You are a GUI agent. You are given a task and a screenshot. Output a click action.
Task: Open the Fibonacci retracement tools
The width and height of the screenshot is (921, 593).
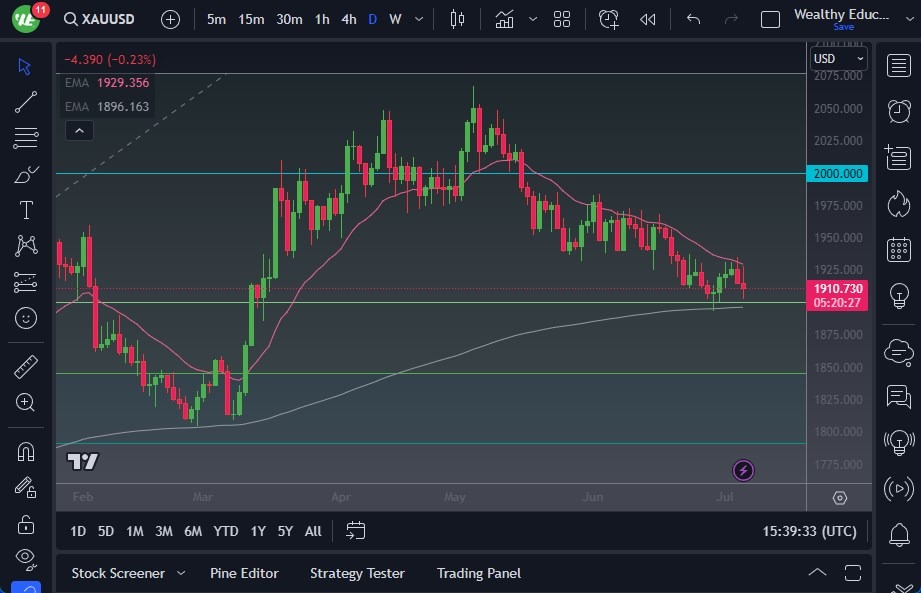click(26, 138)
